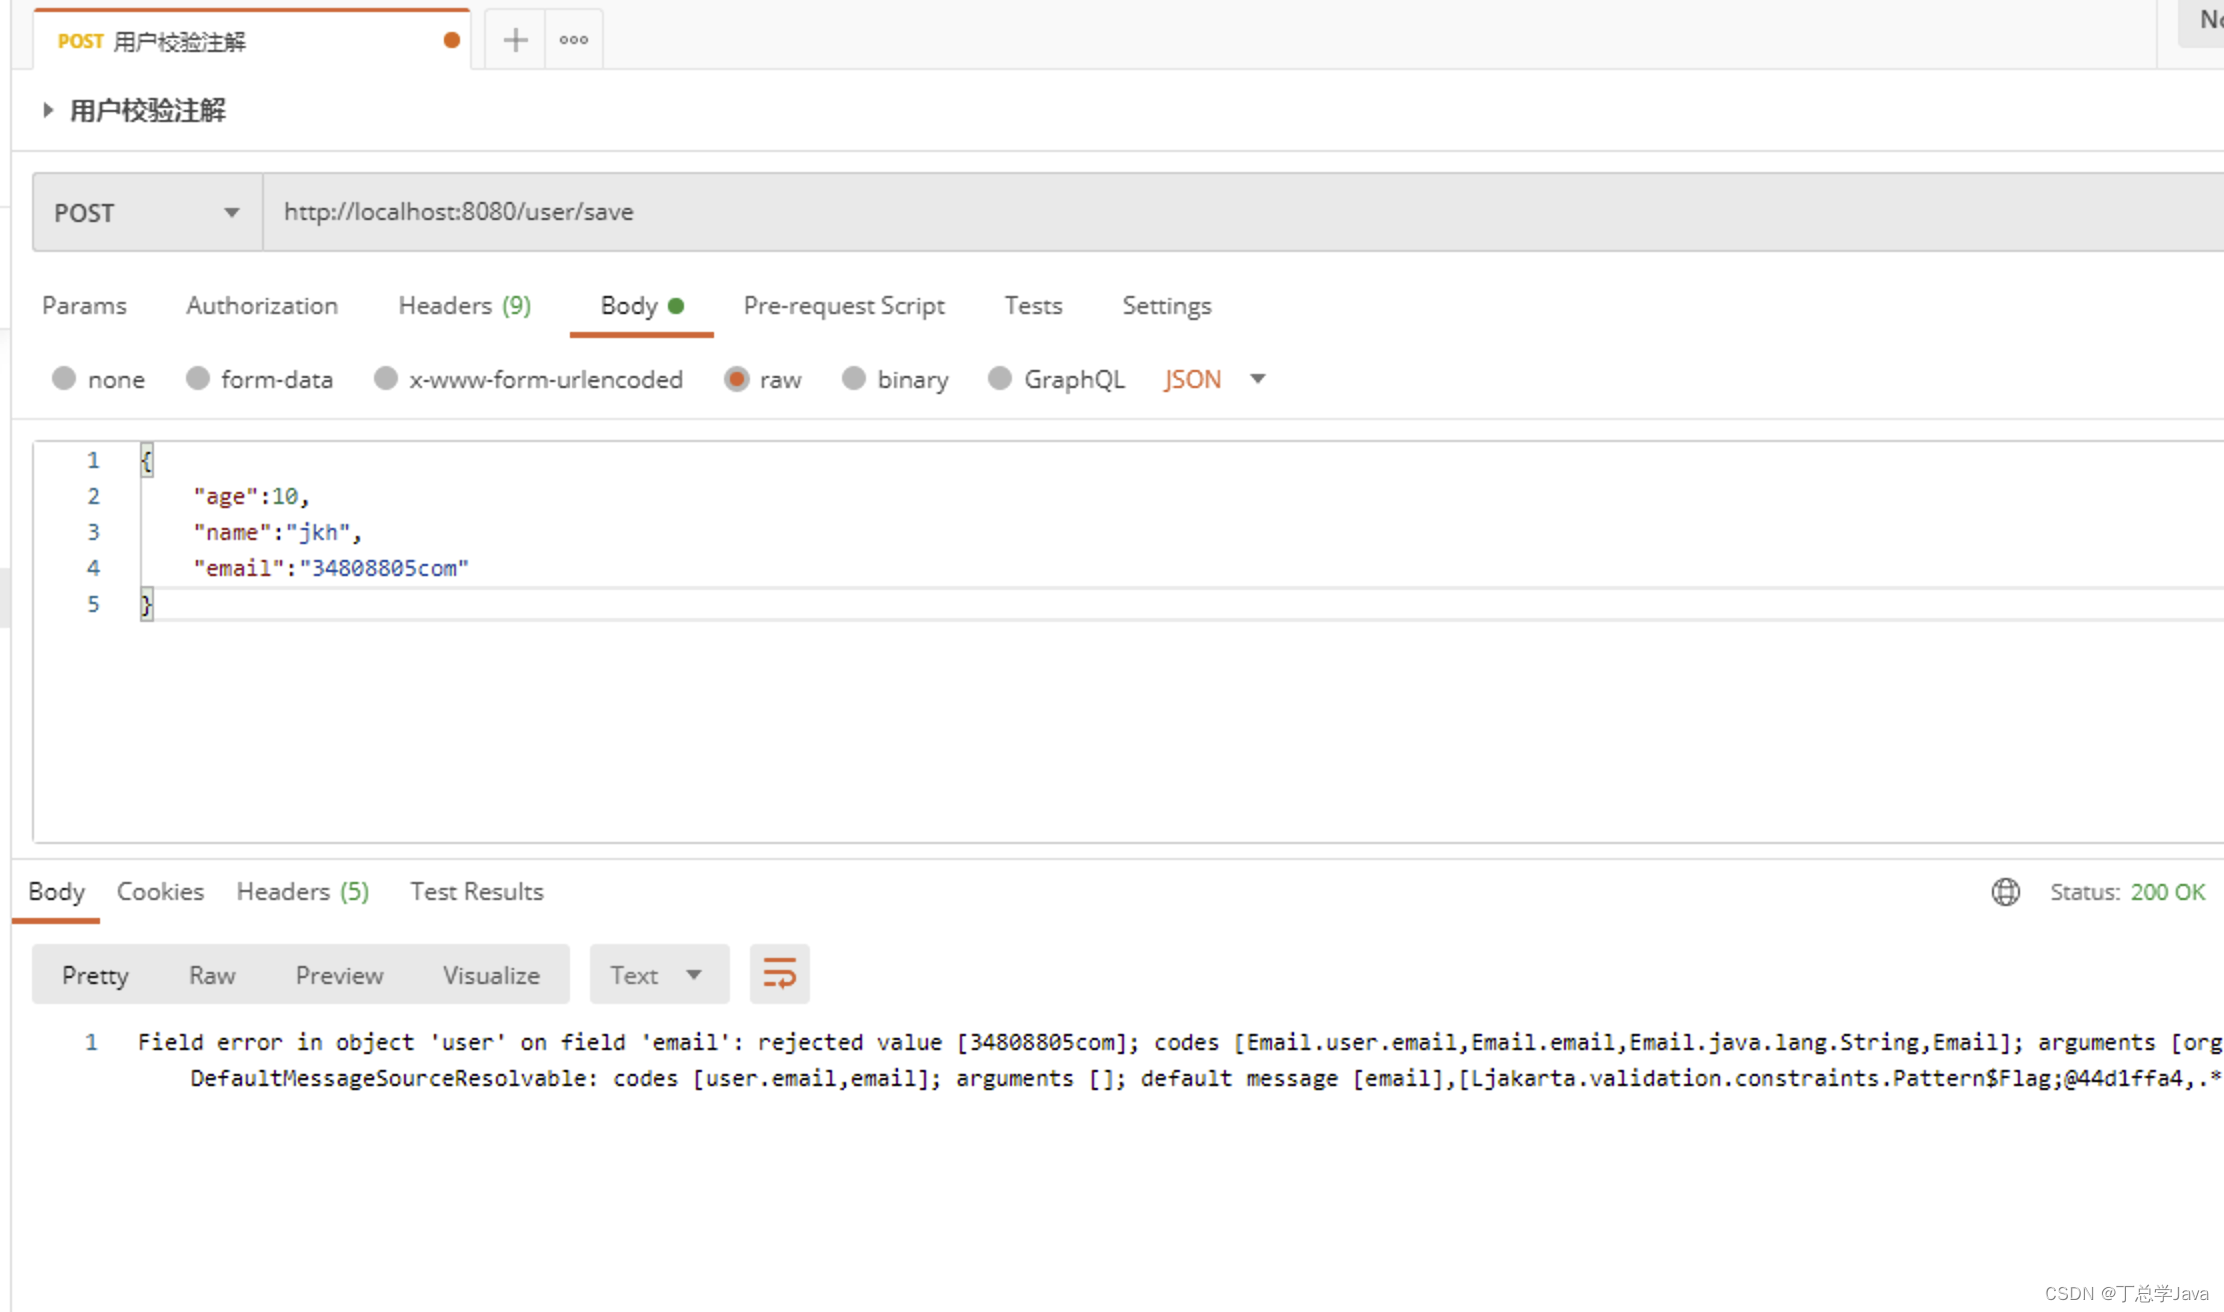Image resolution: width=2224 pixels, height=1312 pixels.
Task: Choose the binary body type radio
Action: (x=854, y=379)
